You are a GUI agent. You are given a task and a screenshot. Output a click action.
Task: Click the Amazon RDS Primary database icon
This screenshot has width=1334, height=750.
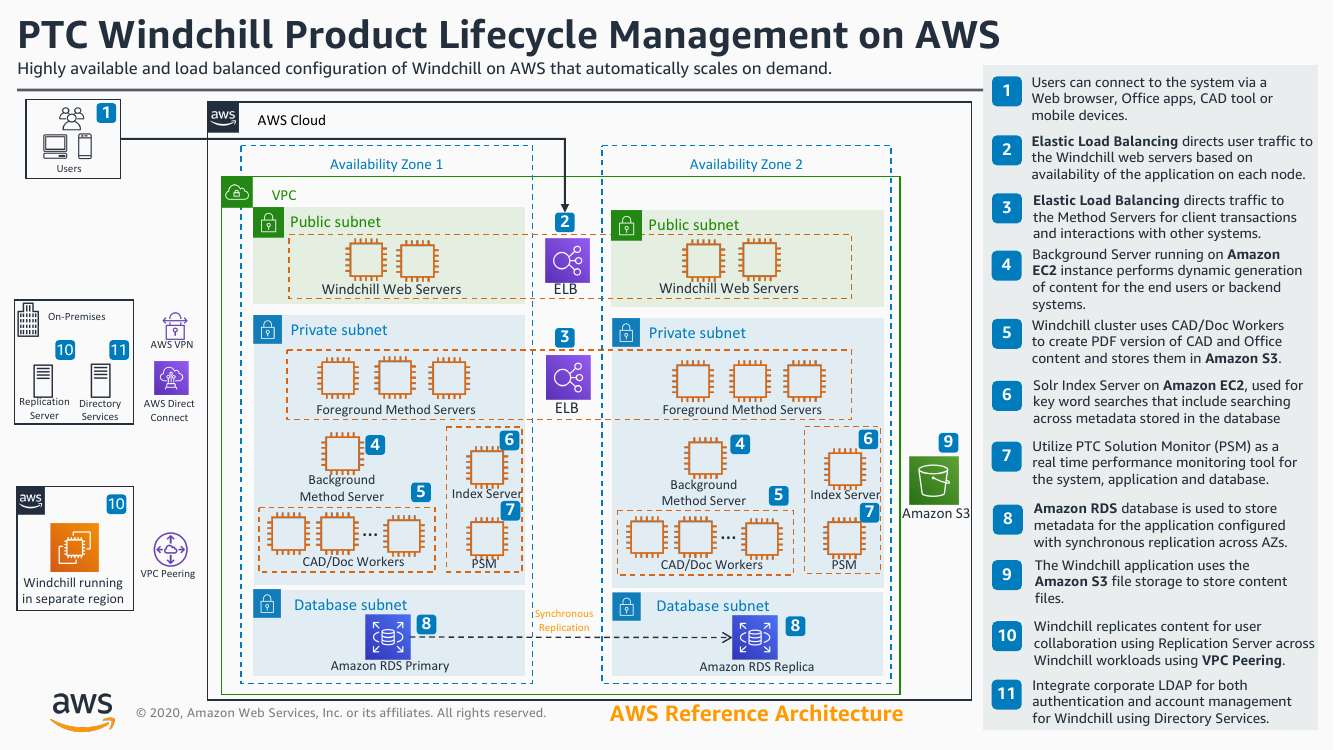[x=390, y=637]
